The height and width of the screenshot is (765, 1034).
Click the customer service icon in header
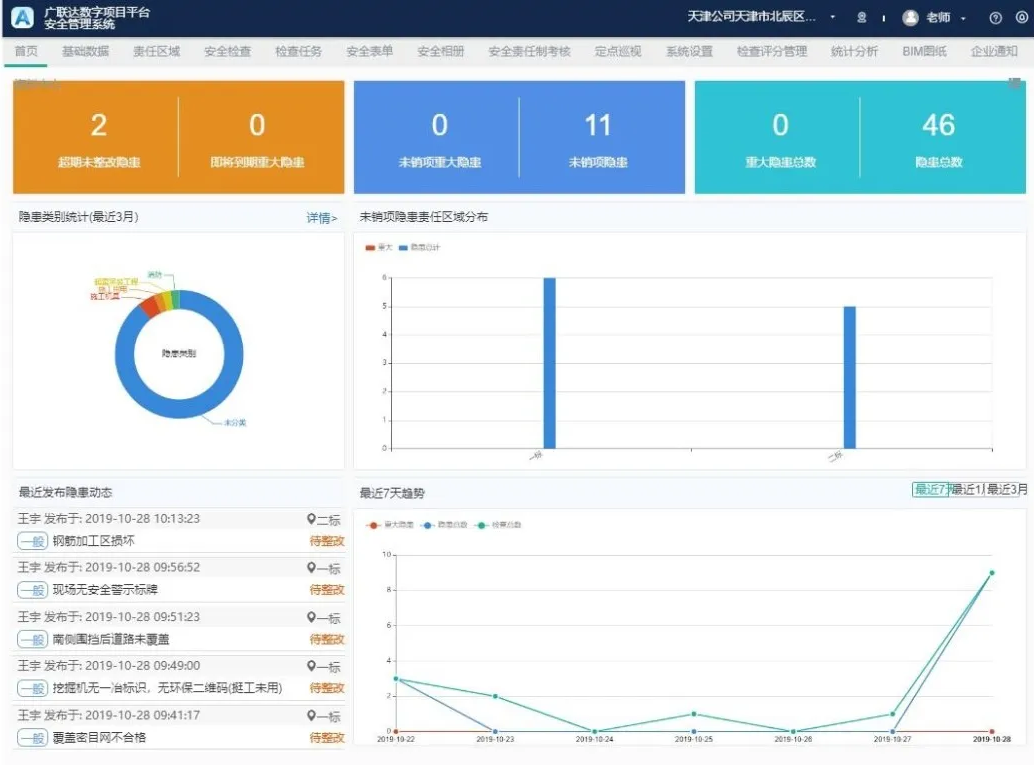(x=861, y=18)
